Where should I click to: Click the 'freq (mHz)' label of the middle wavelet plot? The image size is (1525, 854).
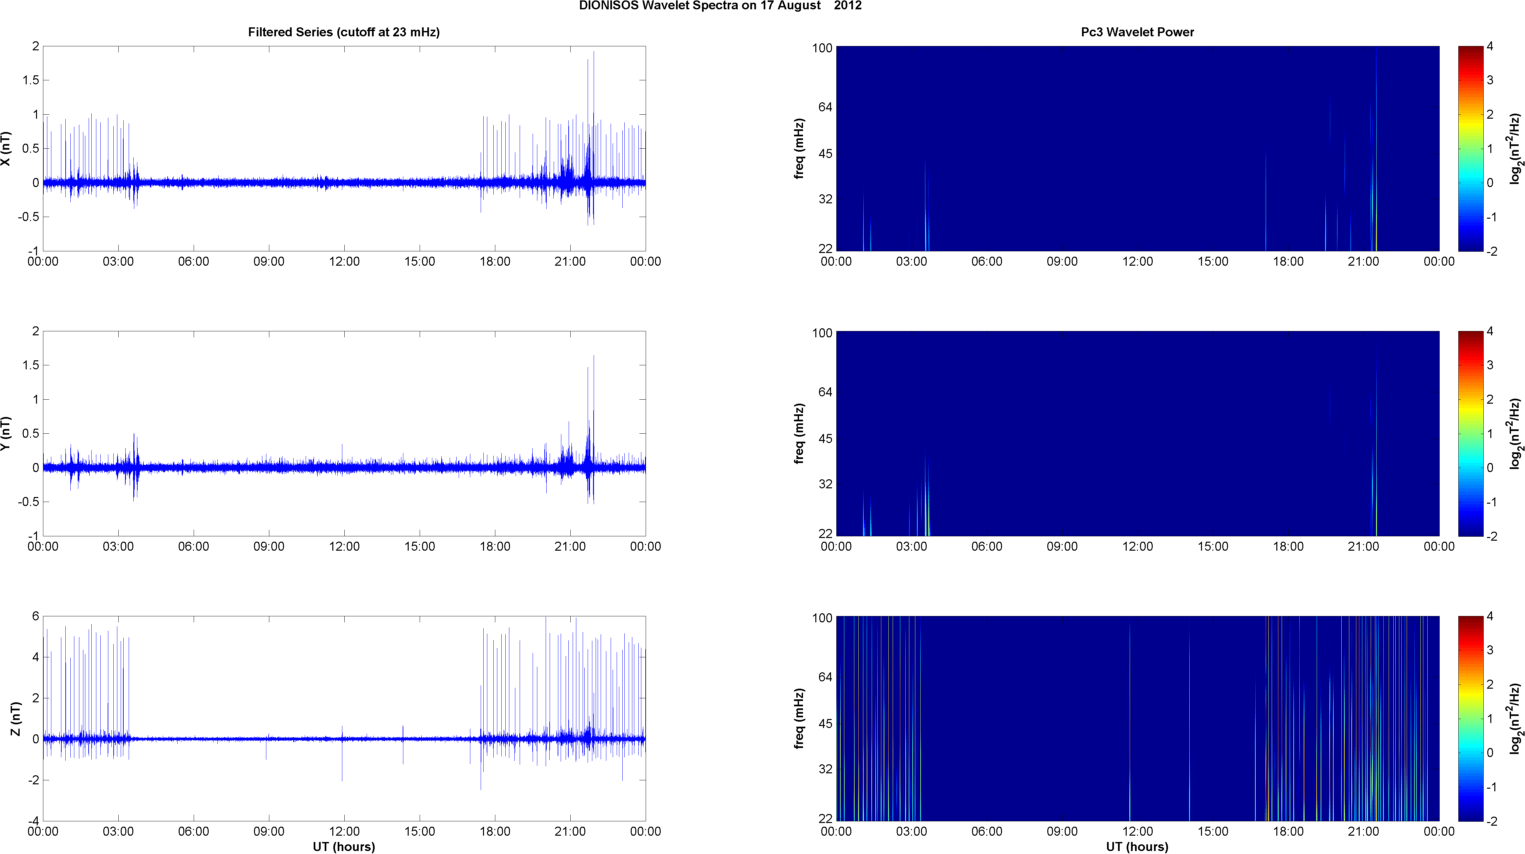[800, 433]
